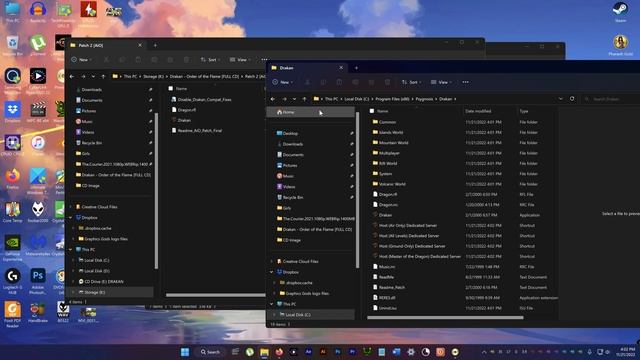Open After Effects from taskbar

coord(308,352)
